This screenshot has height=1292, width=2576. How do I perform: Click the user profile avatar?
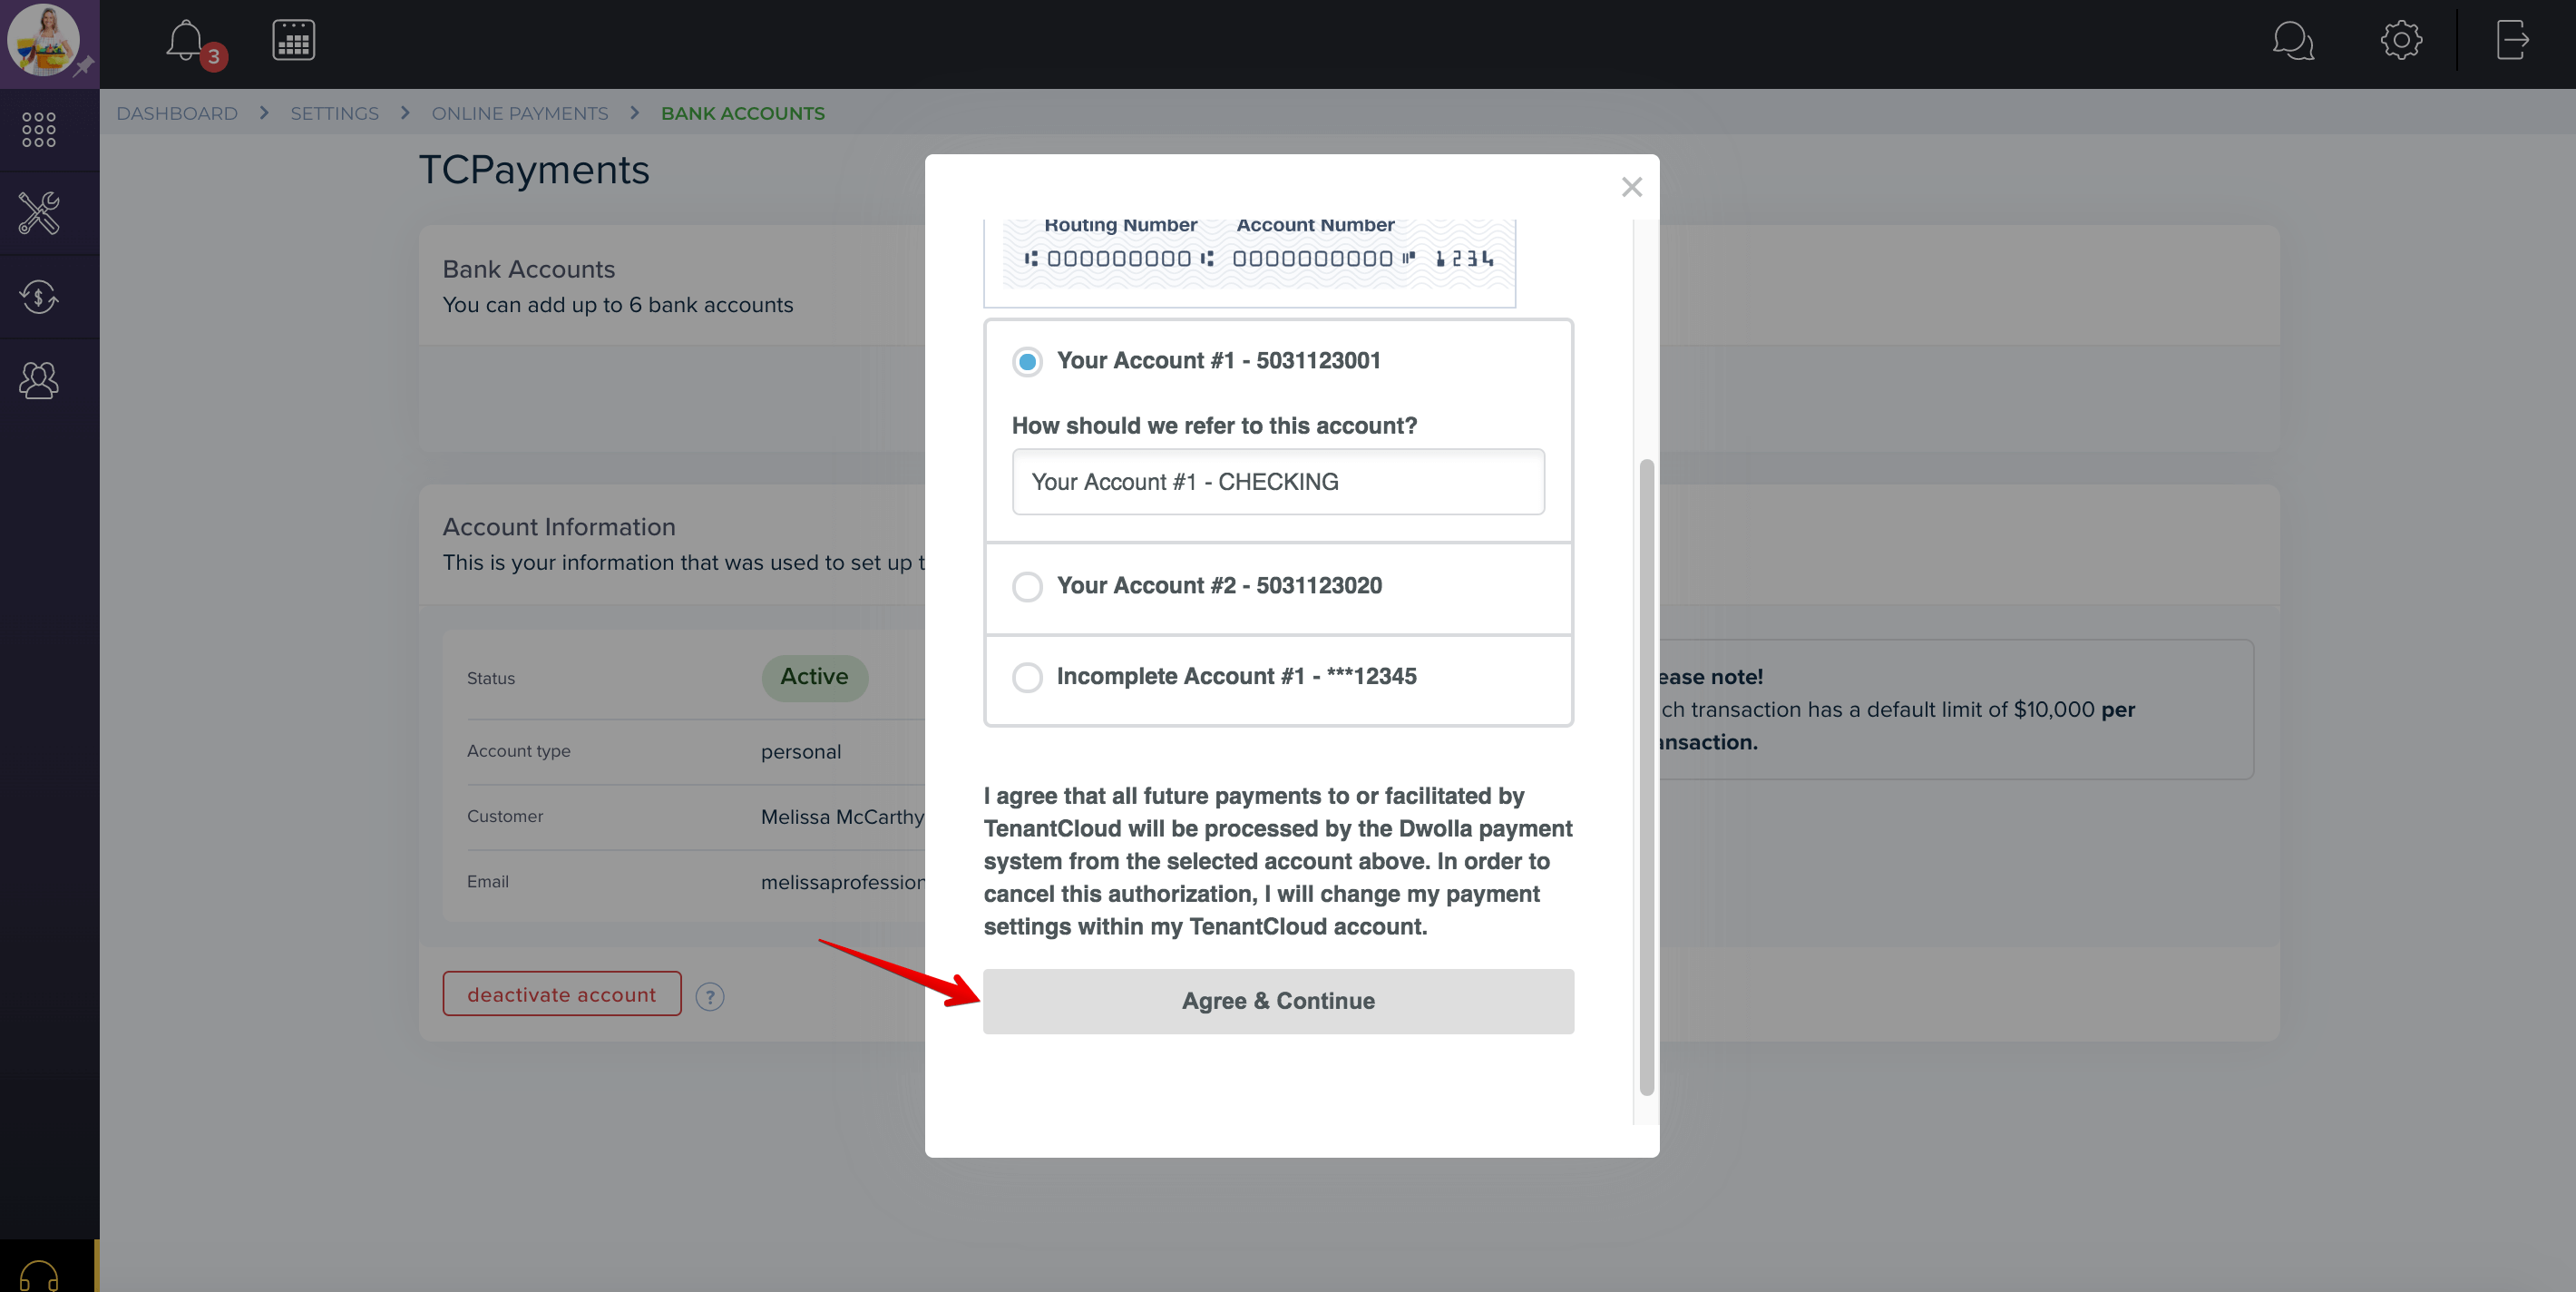point(43,40)
